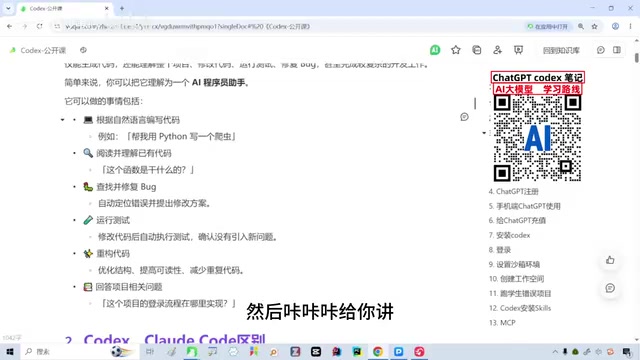Click the QR code image
640x360 pixels.
pyautogui.click(x=538, y=138)
